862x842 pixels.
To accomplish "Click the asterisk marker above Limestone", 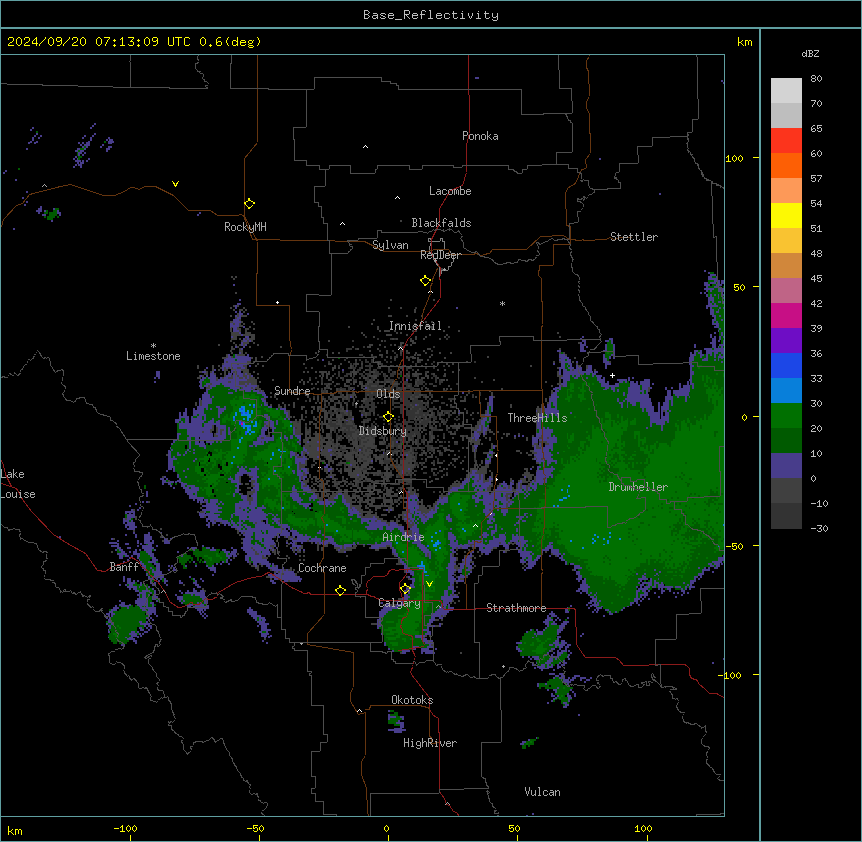I will point(153,346).
